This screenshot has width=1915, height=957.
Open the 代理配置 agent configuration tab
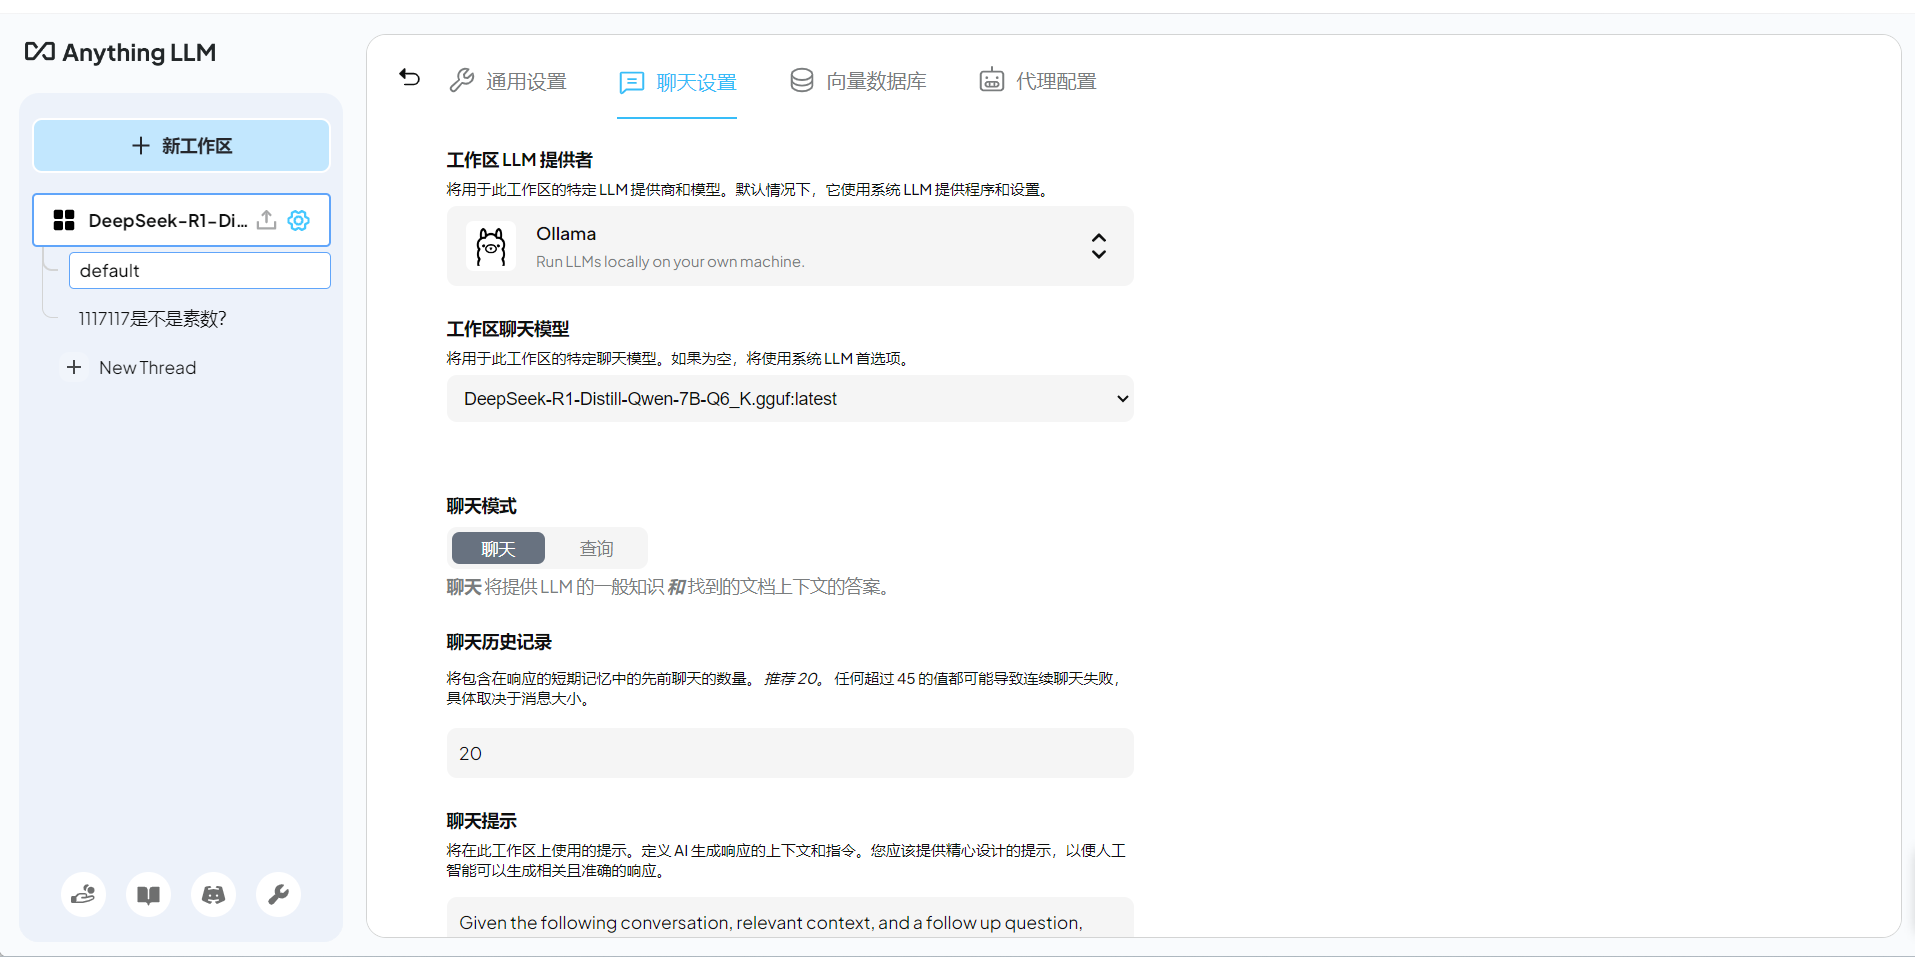coord(1037,81)
